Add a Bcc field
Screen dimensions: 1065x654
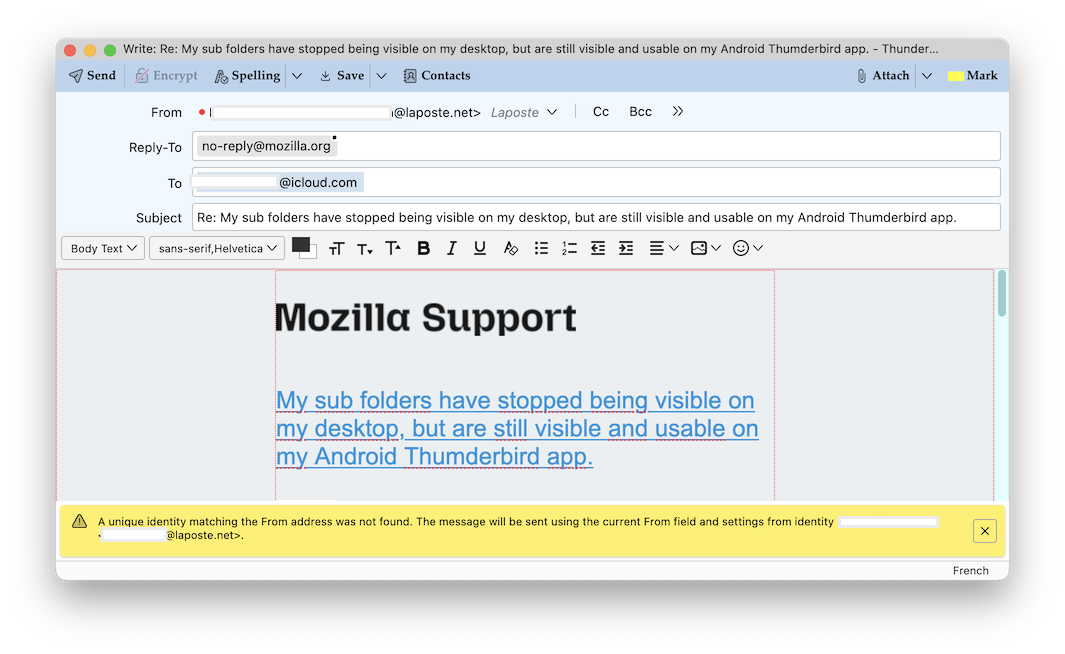click(640, 111)
